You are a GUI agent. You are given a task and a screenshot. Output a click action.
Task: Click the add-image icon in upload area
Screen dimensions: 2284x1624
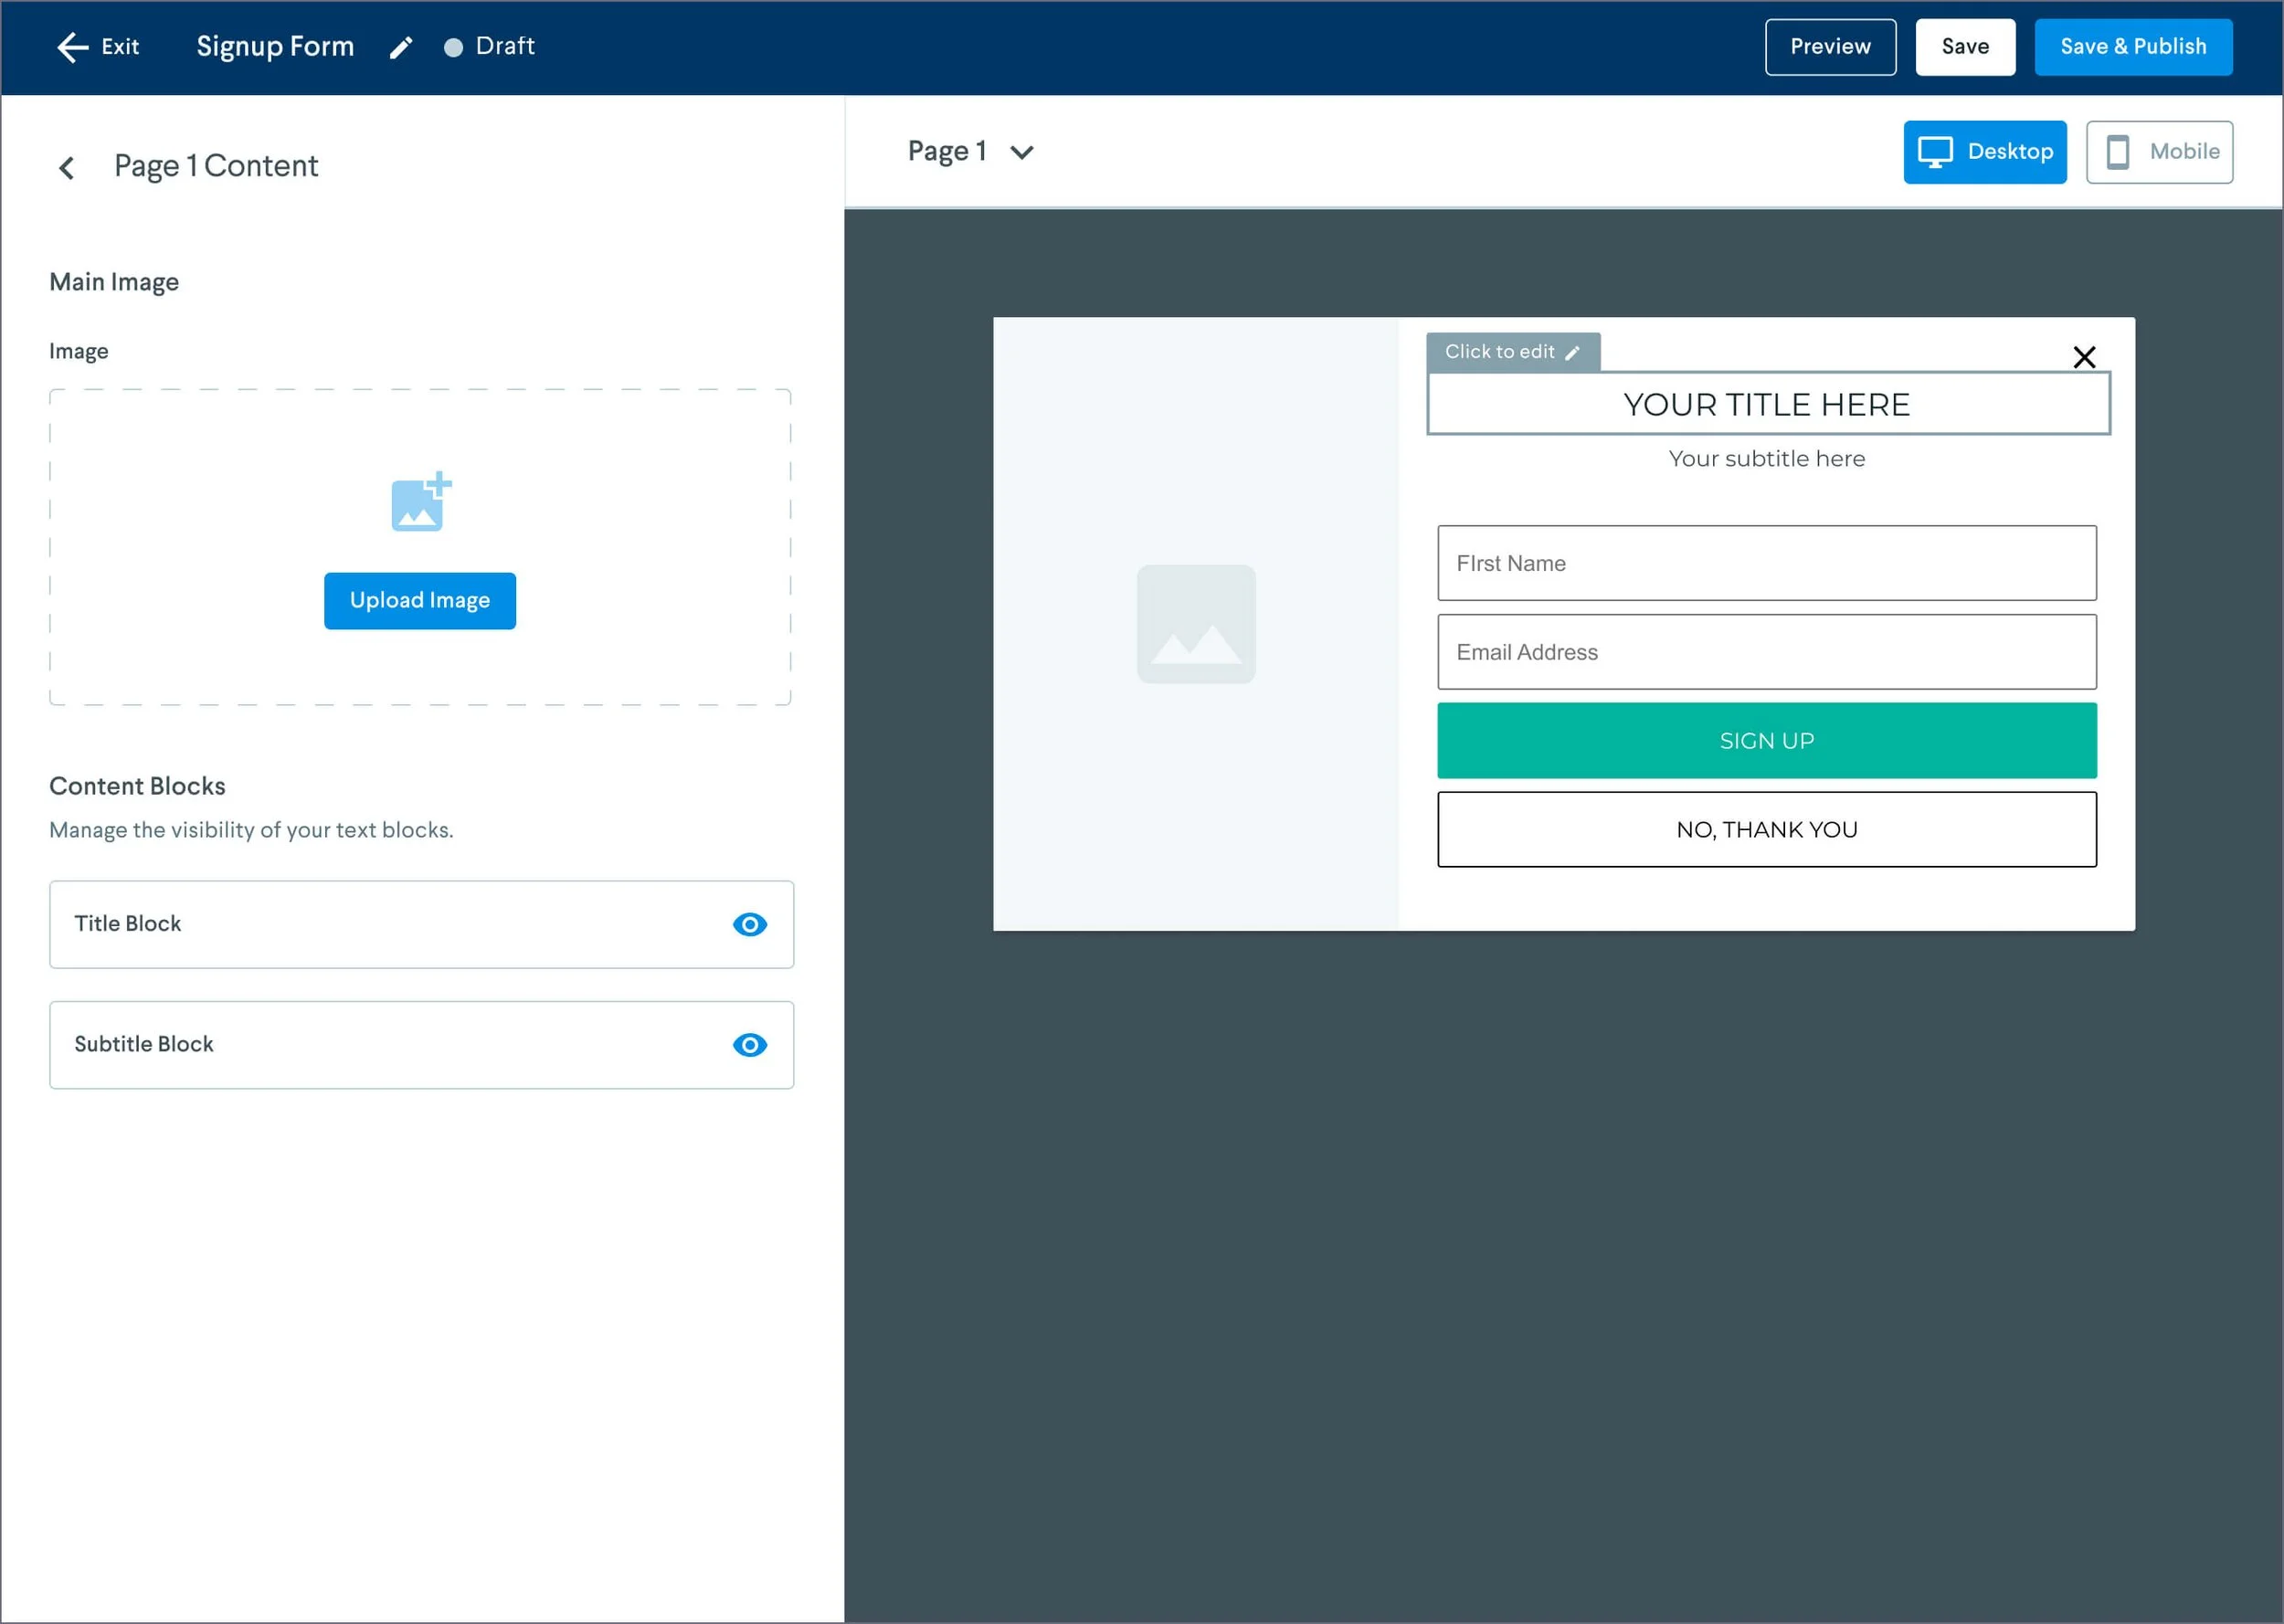click(421, 502)
